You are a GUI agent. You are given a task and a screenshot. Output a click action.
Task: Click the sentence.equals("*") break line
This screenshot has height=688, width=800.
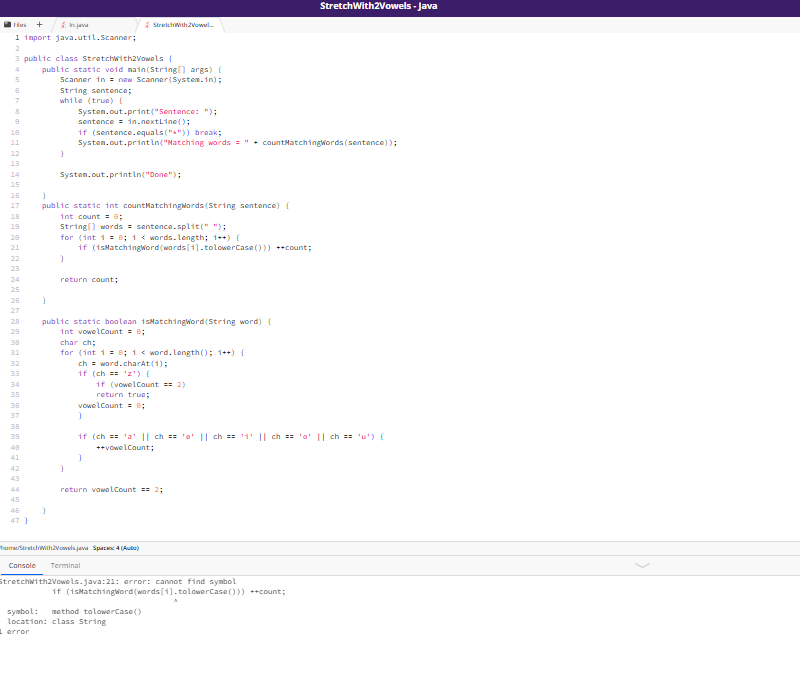coord(150,132)
